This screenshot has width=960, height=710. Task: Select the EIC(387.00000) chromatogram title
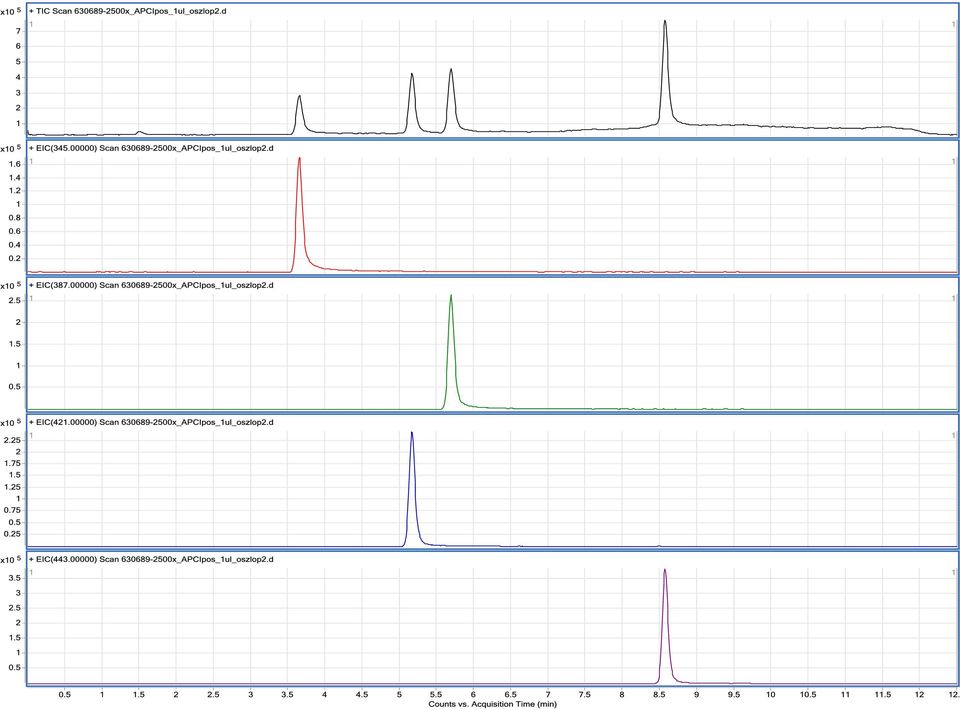(151, 285)
